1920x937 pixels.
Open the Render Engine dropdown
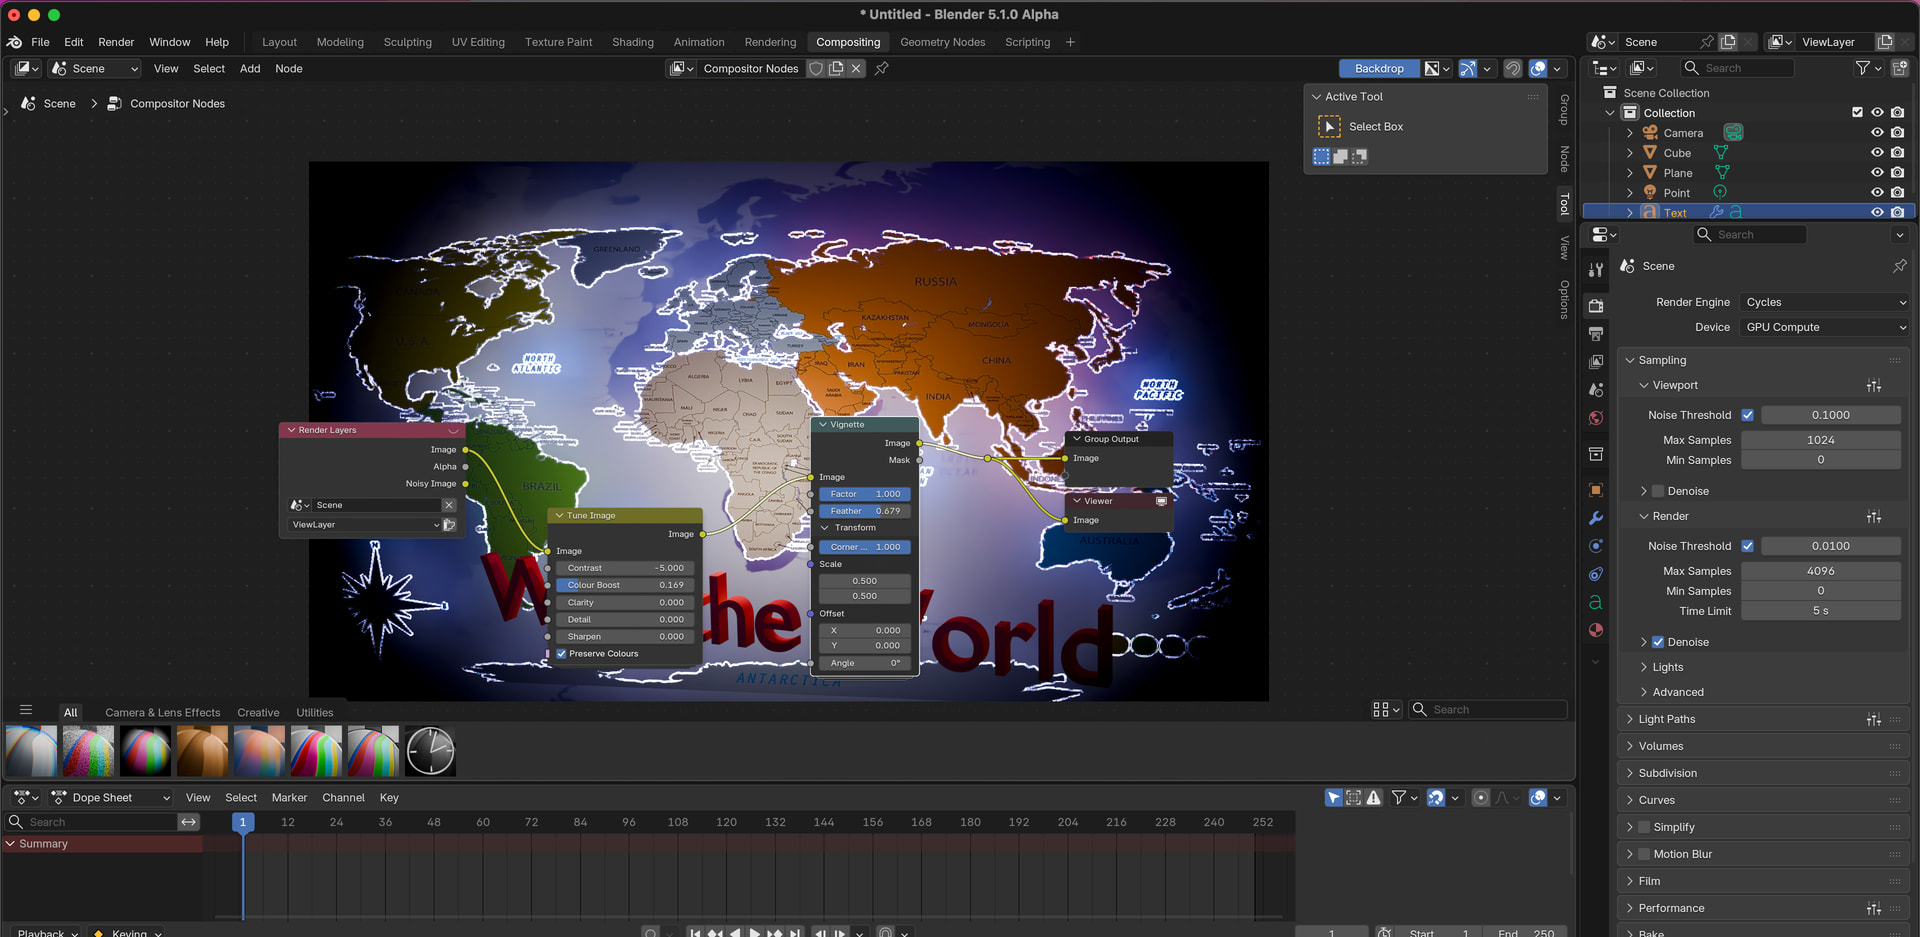click(x=1824, y=302)
